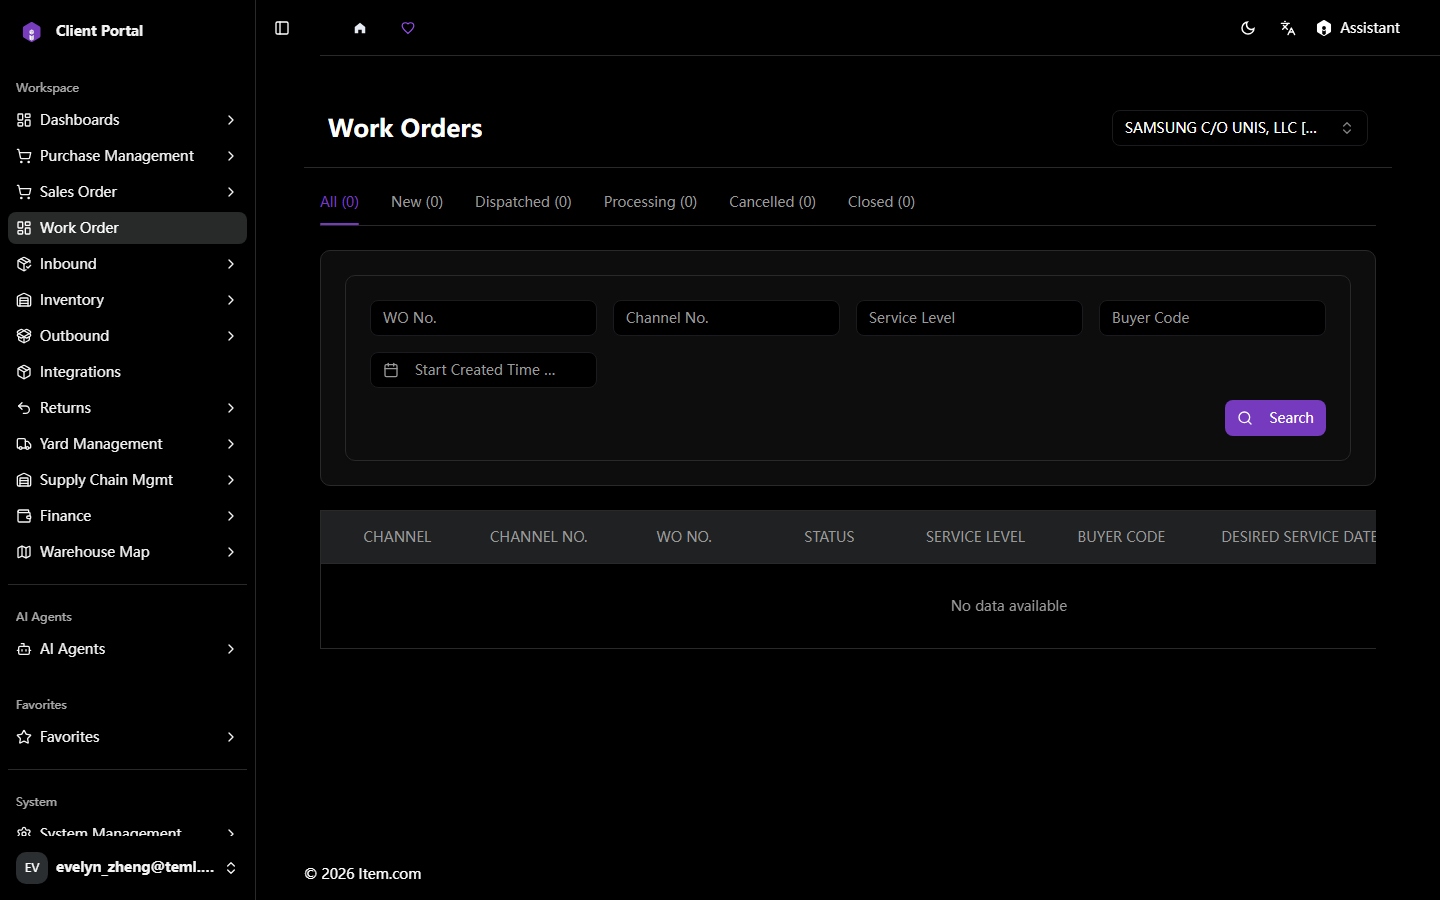Select the Work Order sidebar item
The height and width of the screenshot is (900, 1440).
pyautogui.click(x=127, y=228)
